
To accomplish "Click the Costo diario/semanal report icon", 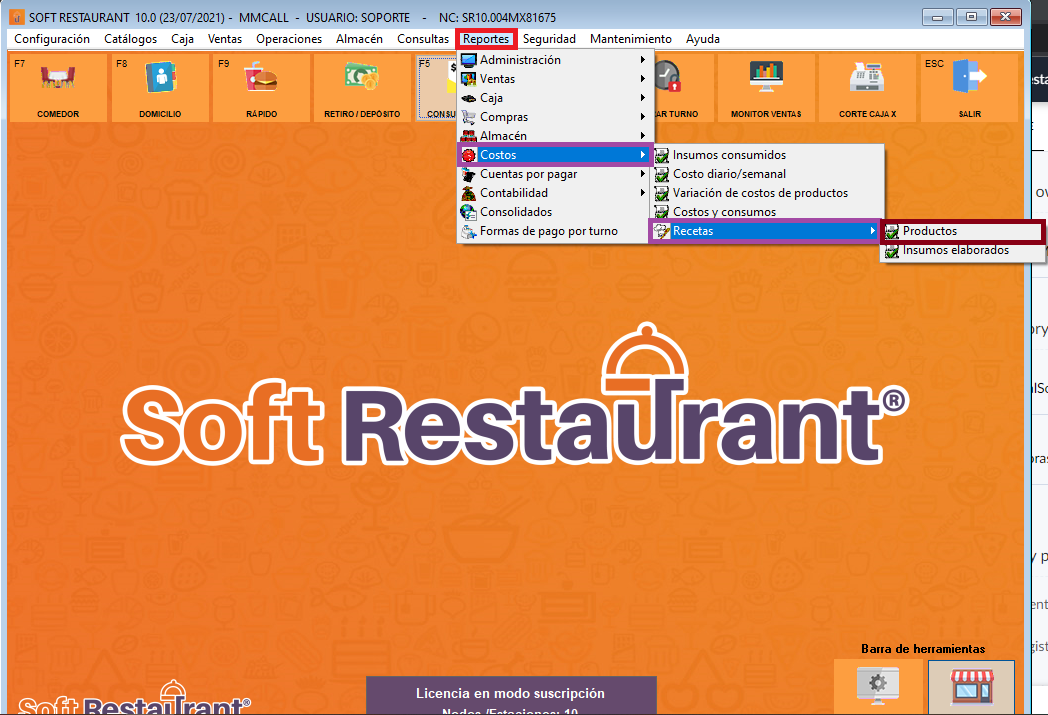I will pos(662,174).
